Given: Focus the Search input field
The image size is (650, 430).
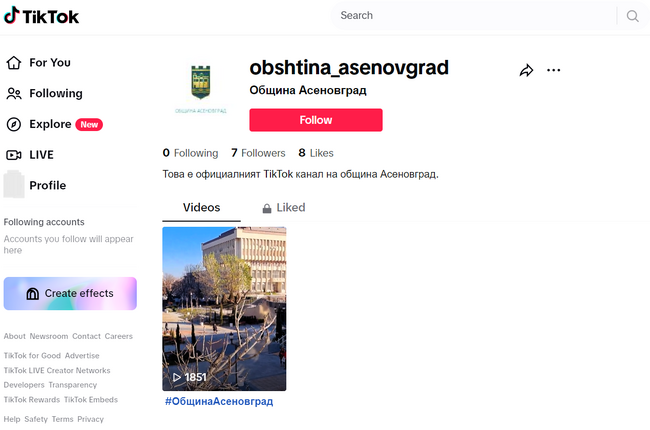Looking at the screenshot, I should point(477,15).
